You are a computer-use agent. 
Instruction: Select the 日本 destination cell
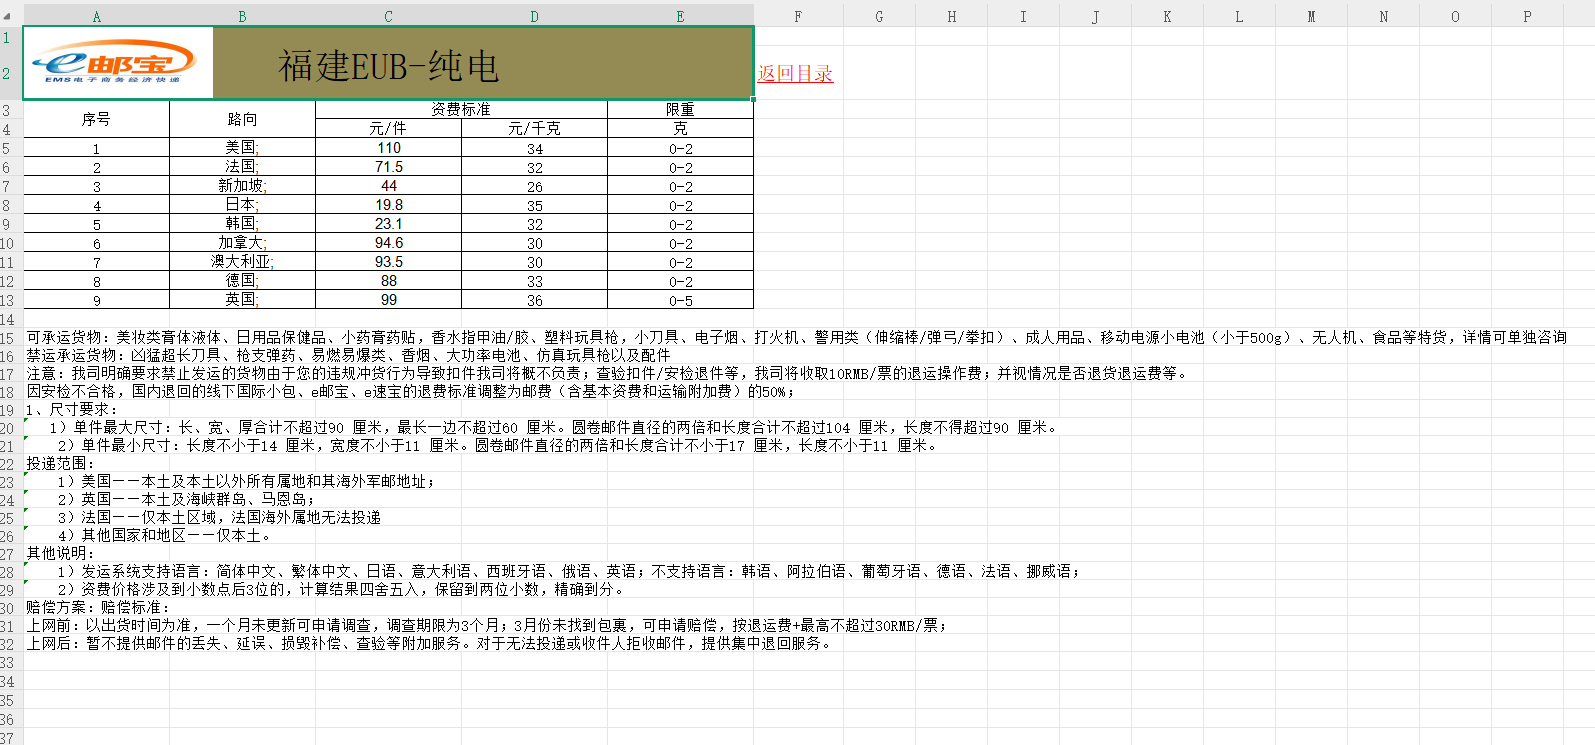pyautogui.click(x=242, y=205)
